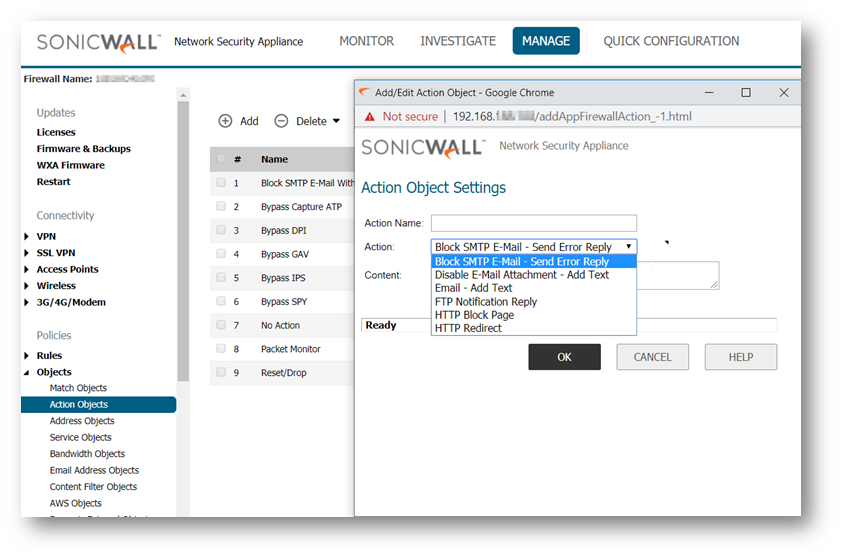Check the Bypass Capture ATP row checkbox
This screenshot has height=559, width=843.
click(x=221, y=206)
